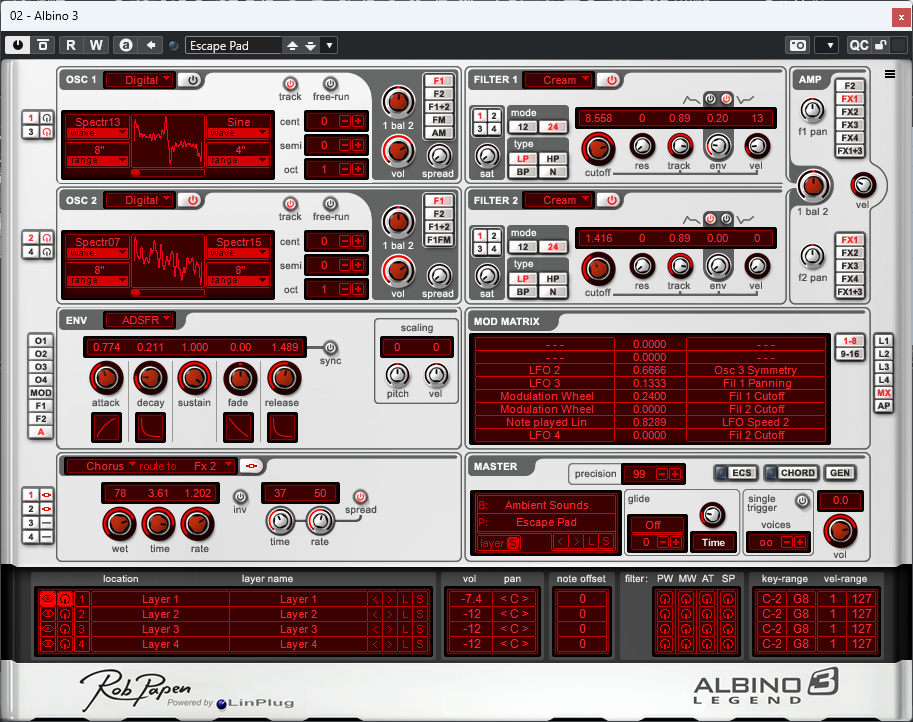Open the Filter 1 Cream type dropdown
Image resolution: width=913 pixels, height=722 pixels.
[x=558, y=80]
